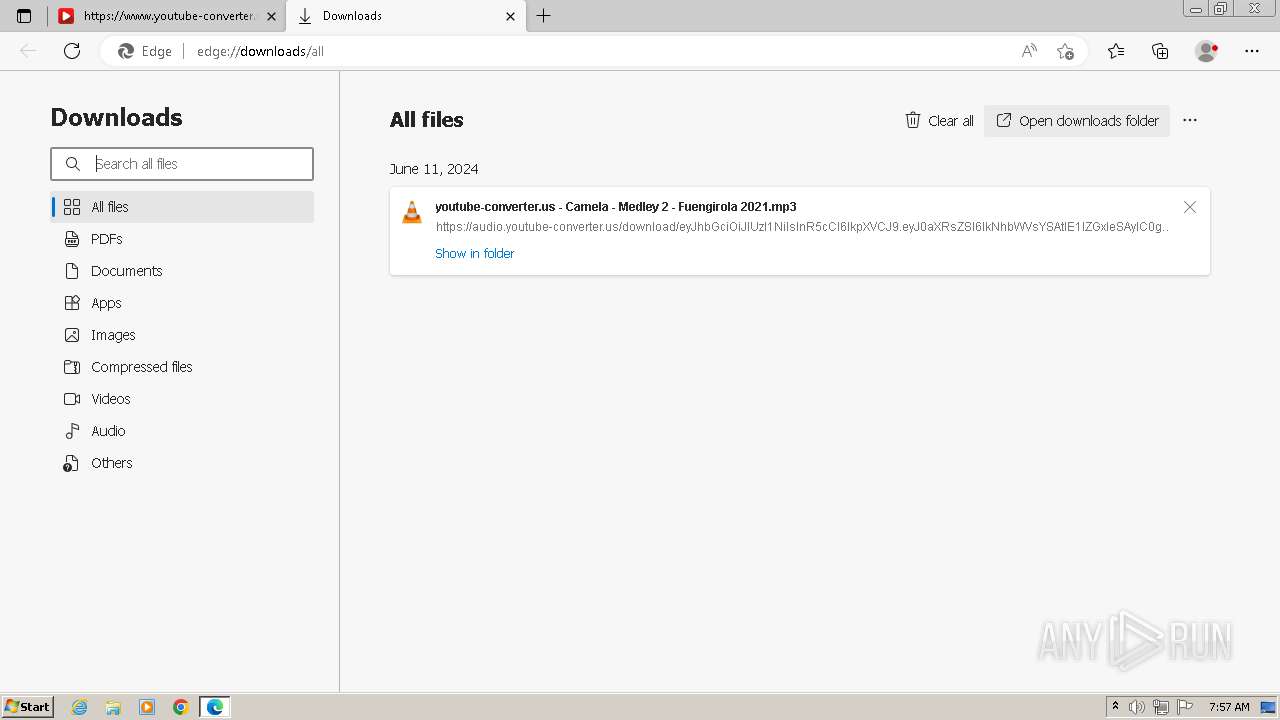Open File Explorer from taskbar
The width and height of the screenshot is (1280, 720).
[x=113, y=707]
